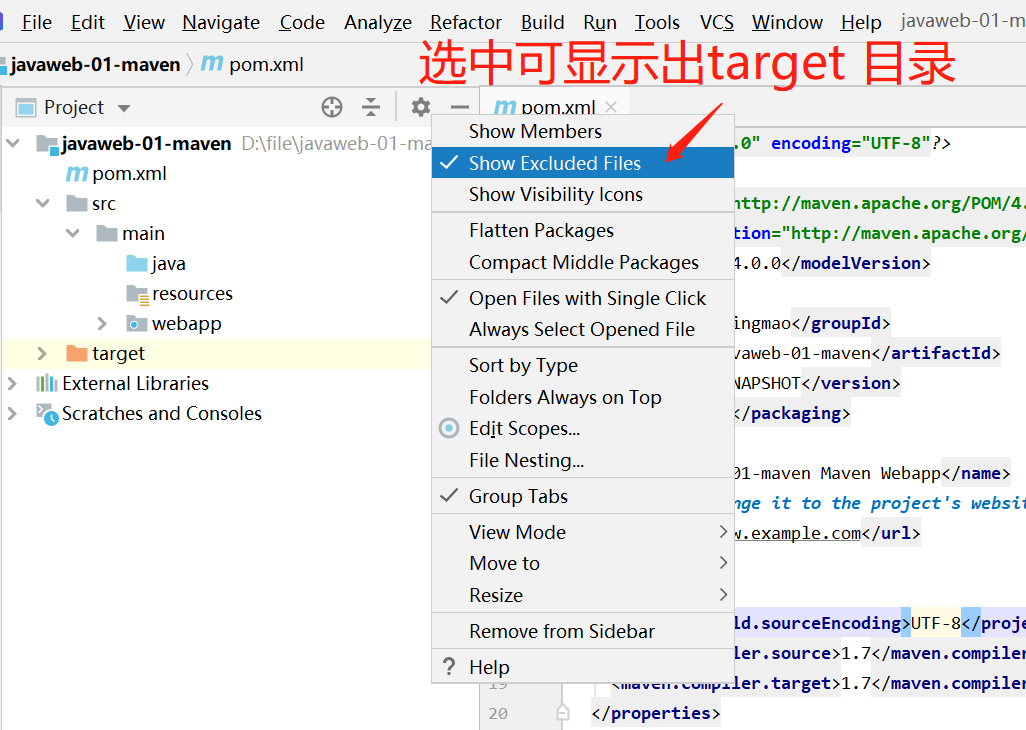Toggle Open Files with Single Click
The image size is (1026, 730).
[582, 298]
